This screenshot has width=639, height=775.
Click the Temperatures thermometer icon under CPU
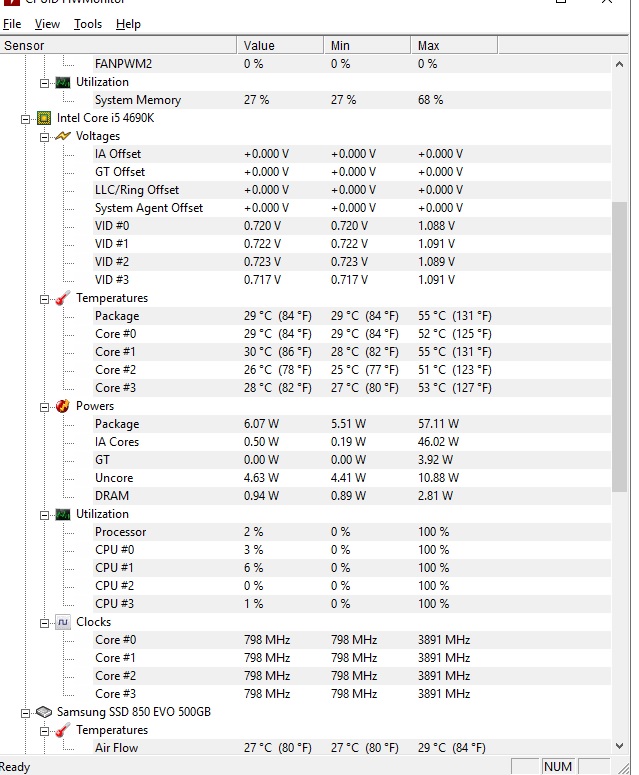[x=63, y=298]
